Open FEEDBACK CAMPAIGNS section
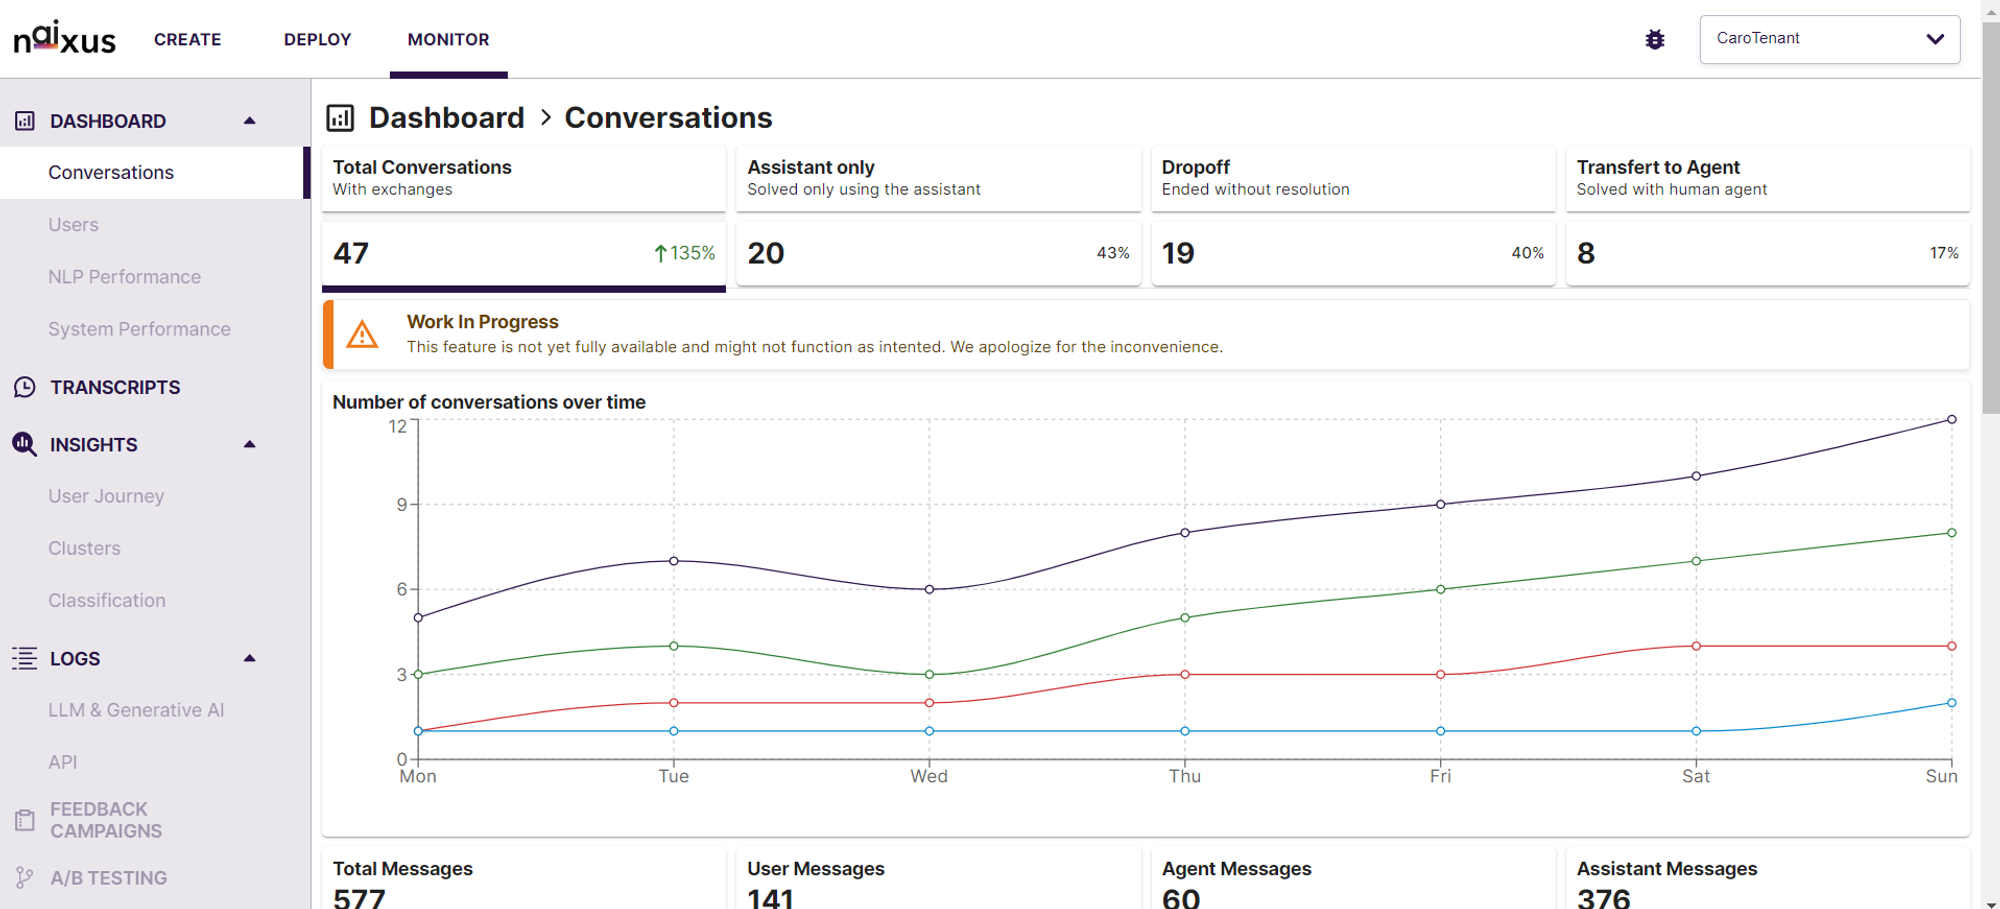2000x909 pixels. point(106,820)
